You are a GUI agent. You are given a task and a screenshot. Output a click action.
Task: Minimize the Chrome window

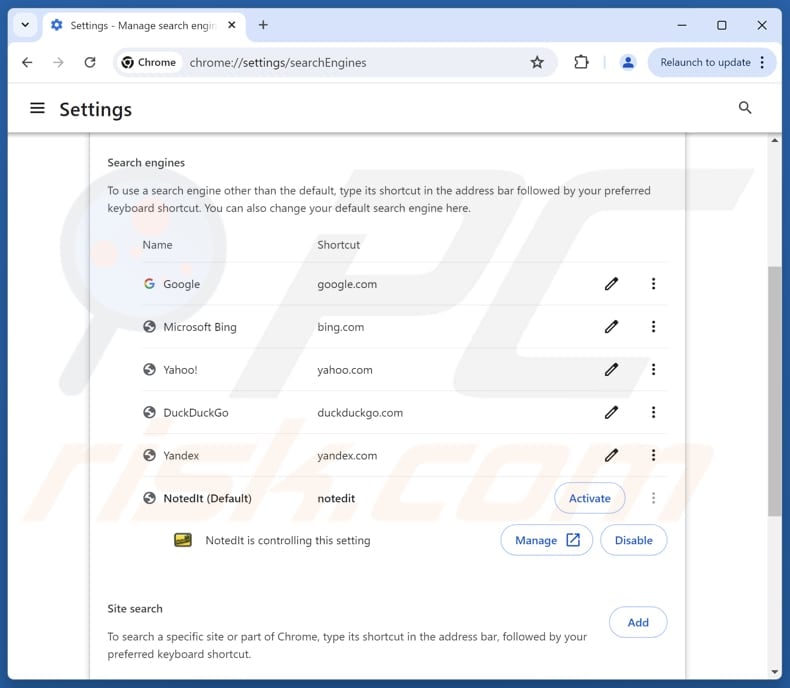682,25
